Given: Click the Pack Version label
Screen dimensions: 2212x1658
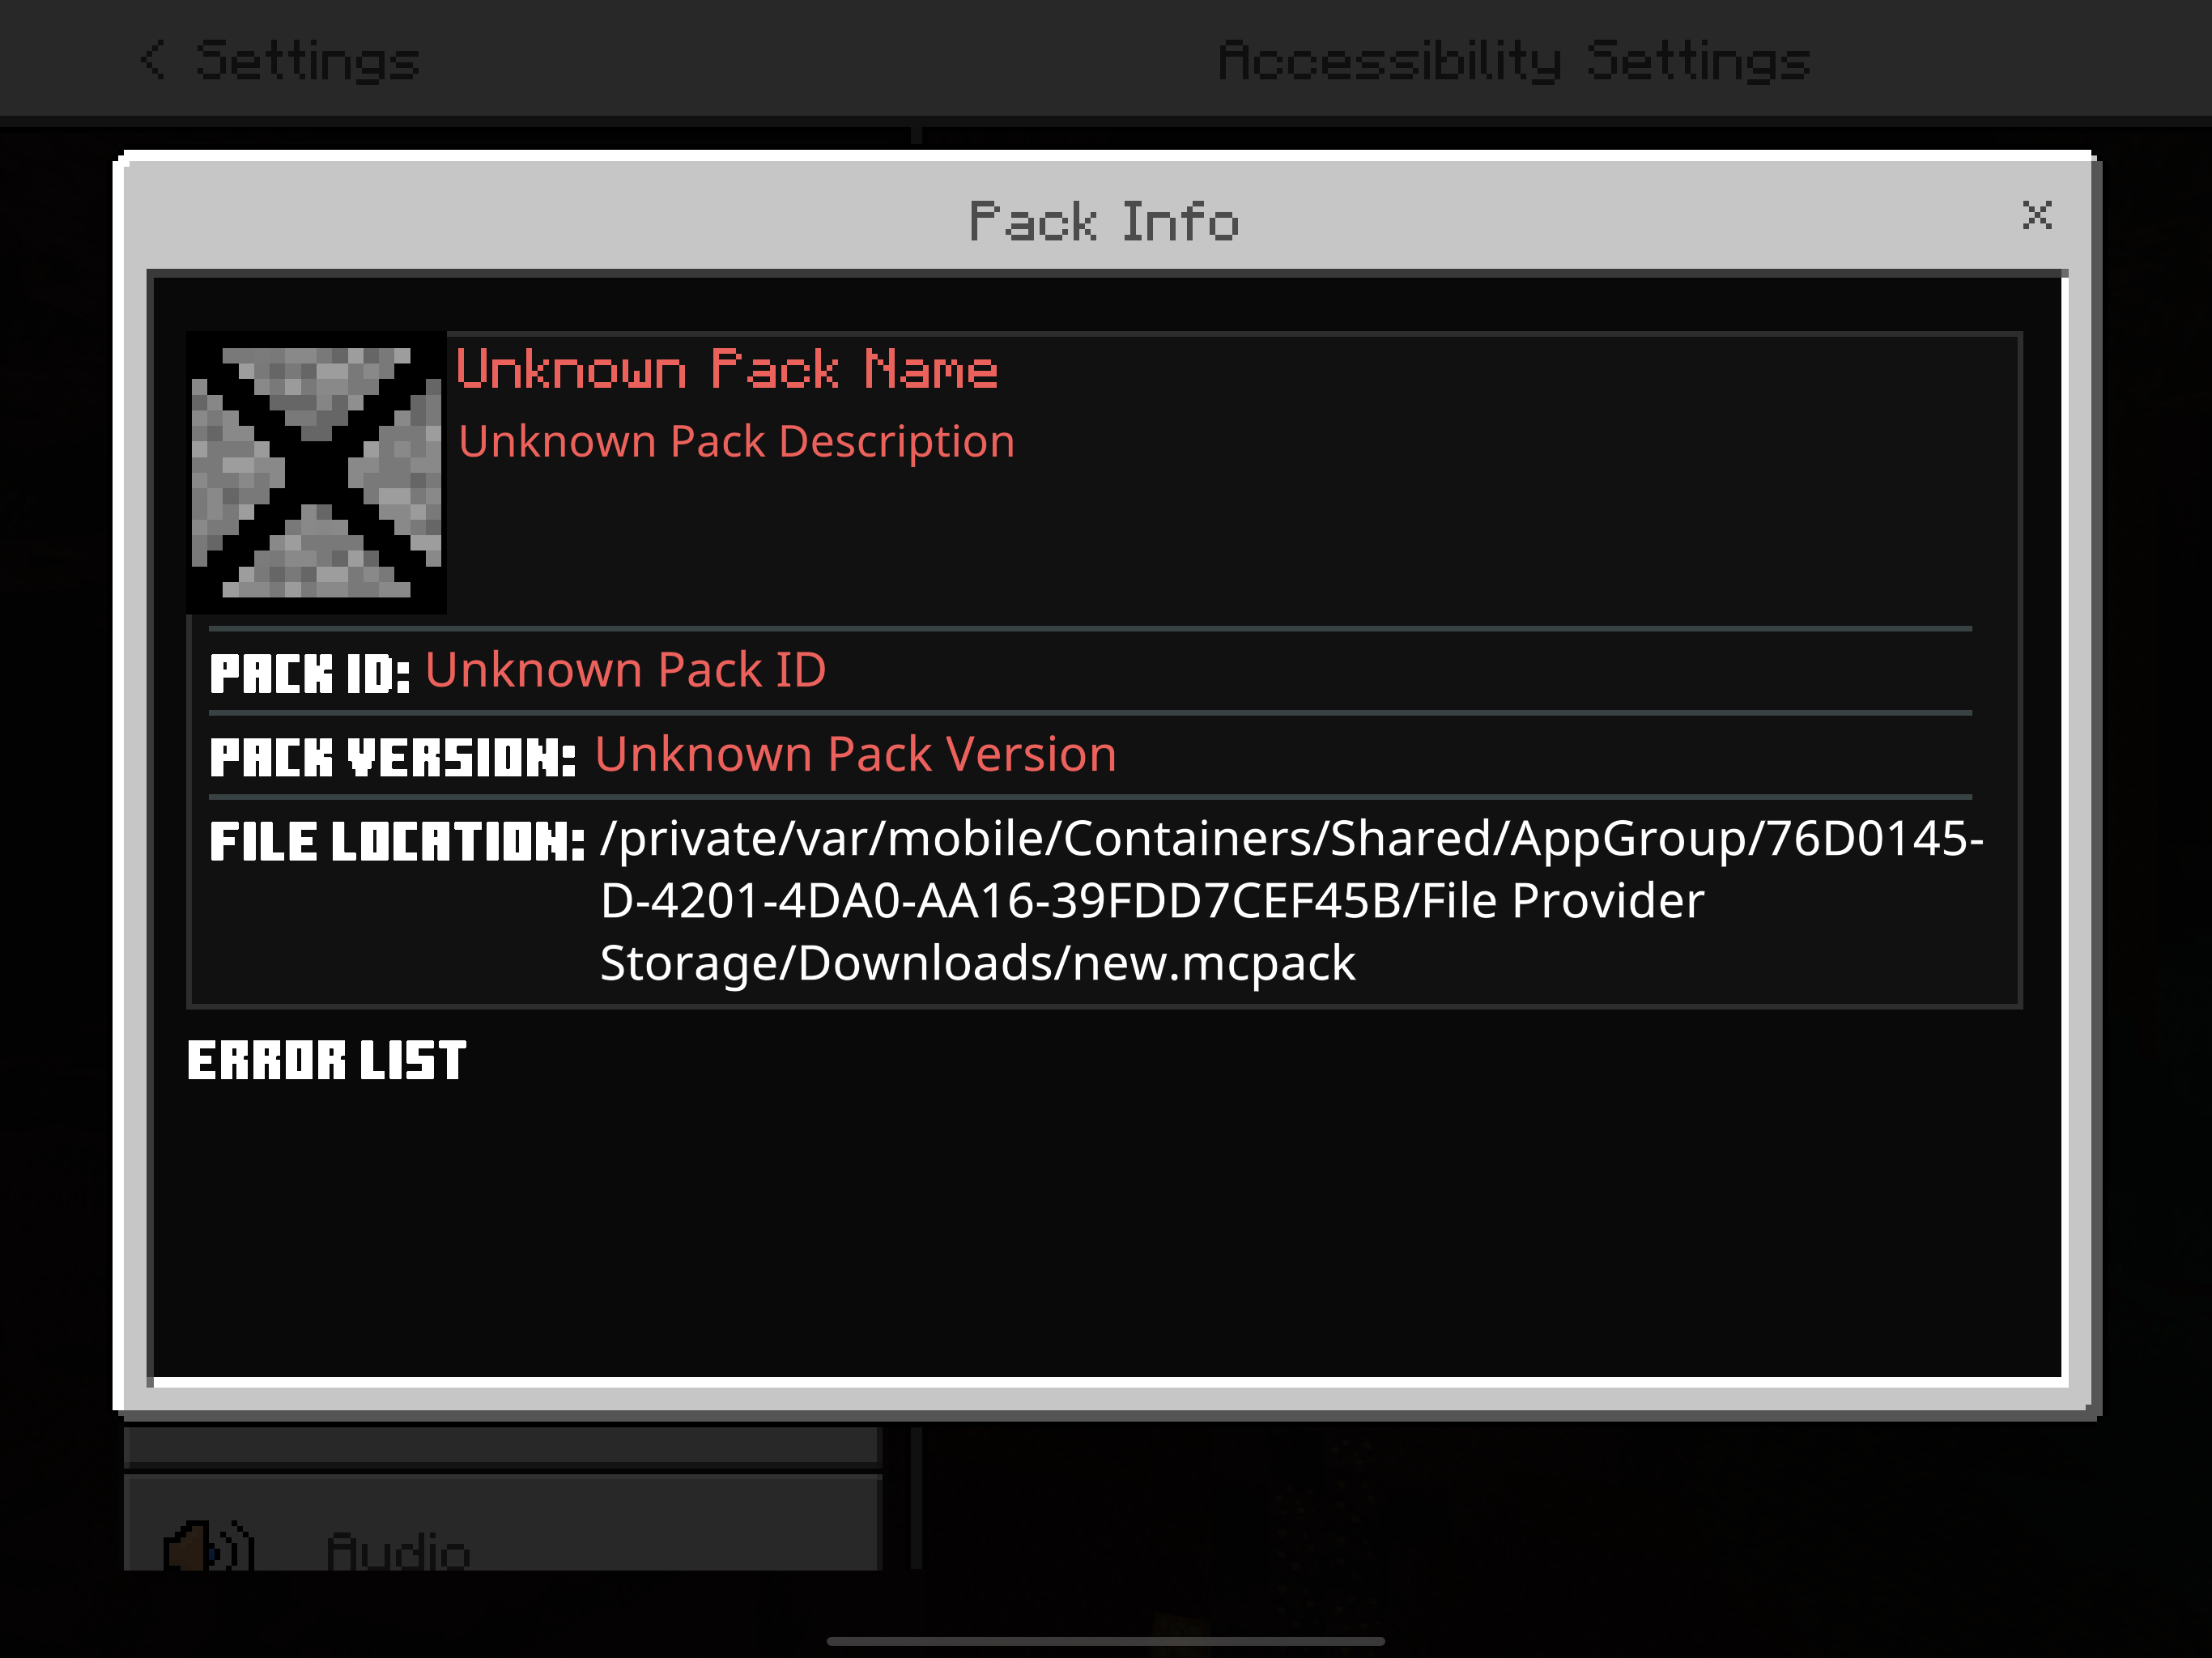Looking at the screenshot, I should (393, 757).
